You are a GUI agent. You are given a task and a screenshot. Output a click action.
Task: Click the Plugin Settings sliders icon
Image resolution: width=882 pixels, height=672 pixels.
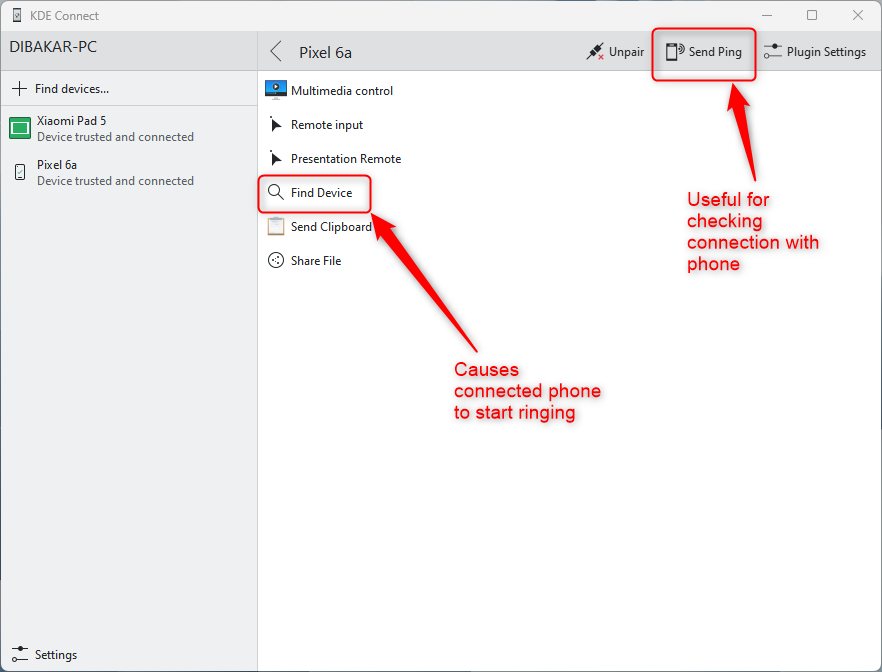(772, 52)
